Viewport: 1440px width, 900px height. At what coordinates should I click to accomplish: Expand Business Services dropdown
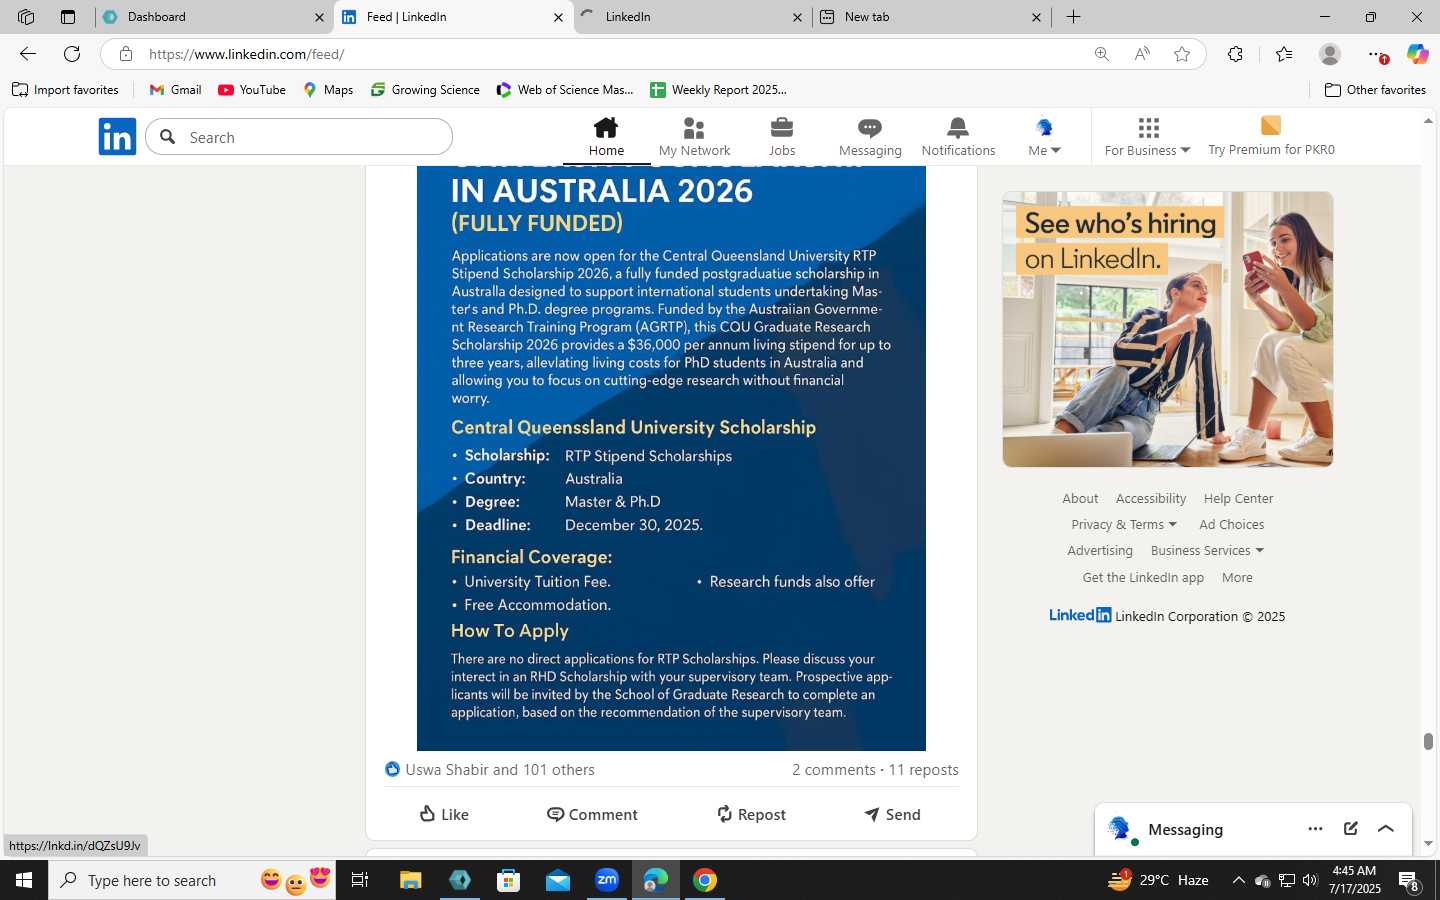click(1207, 550)
